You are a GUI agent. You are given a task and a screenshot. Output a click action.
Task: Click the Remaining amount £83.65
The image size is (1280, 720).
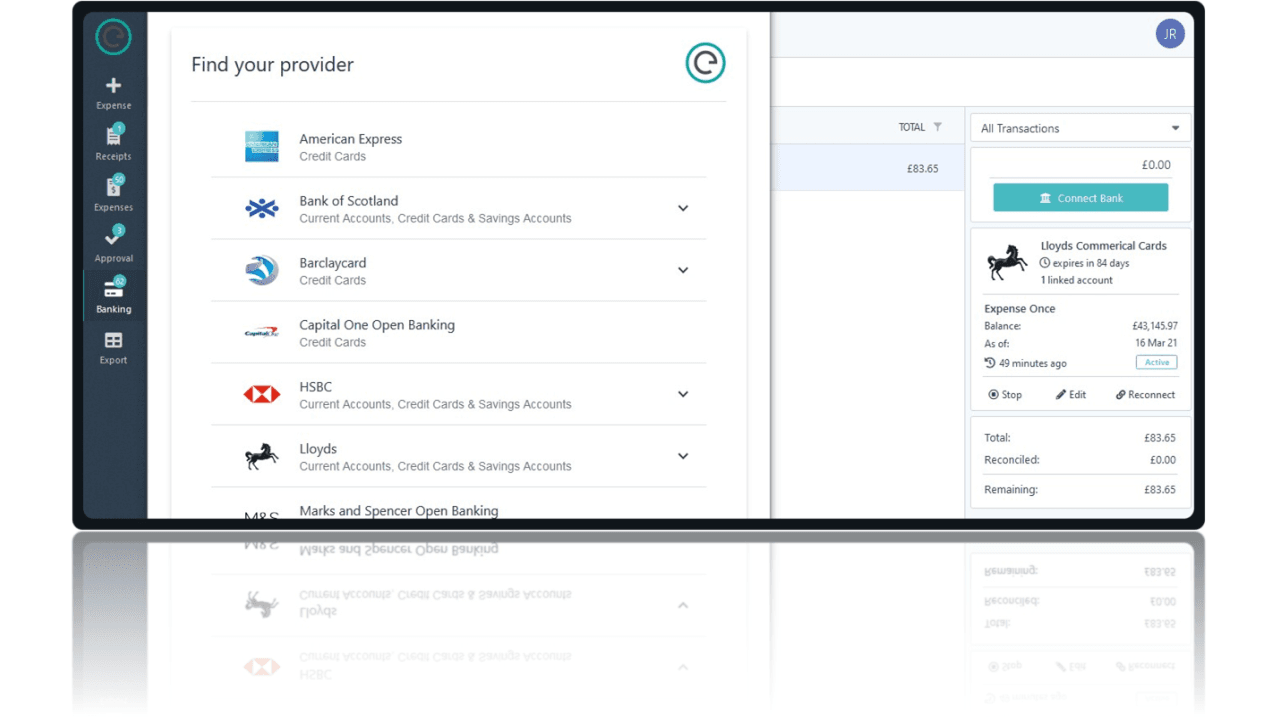[1160, 490]
